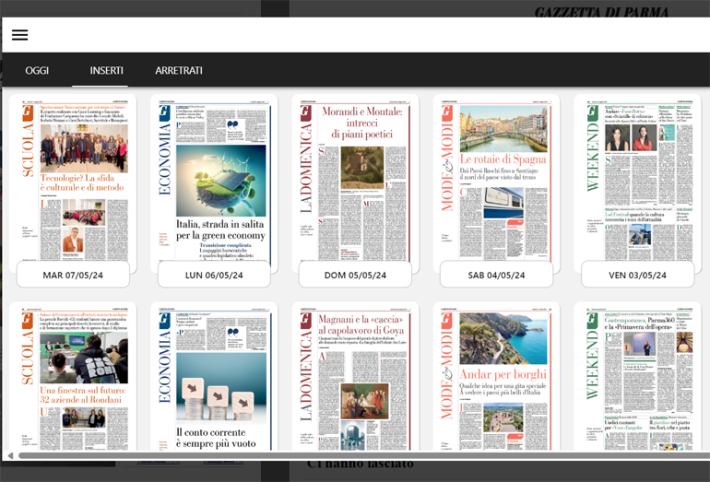Viewport: 710px width, 482px height.
Task: Click the VEN 03/05/24 date label
Action: (x=638, y=275)
